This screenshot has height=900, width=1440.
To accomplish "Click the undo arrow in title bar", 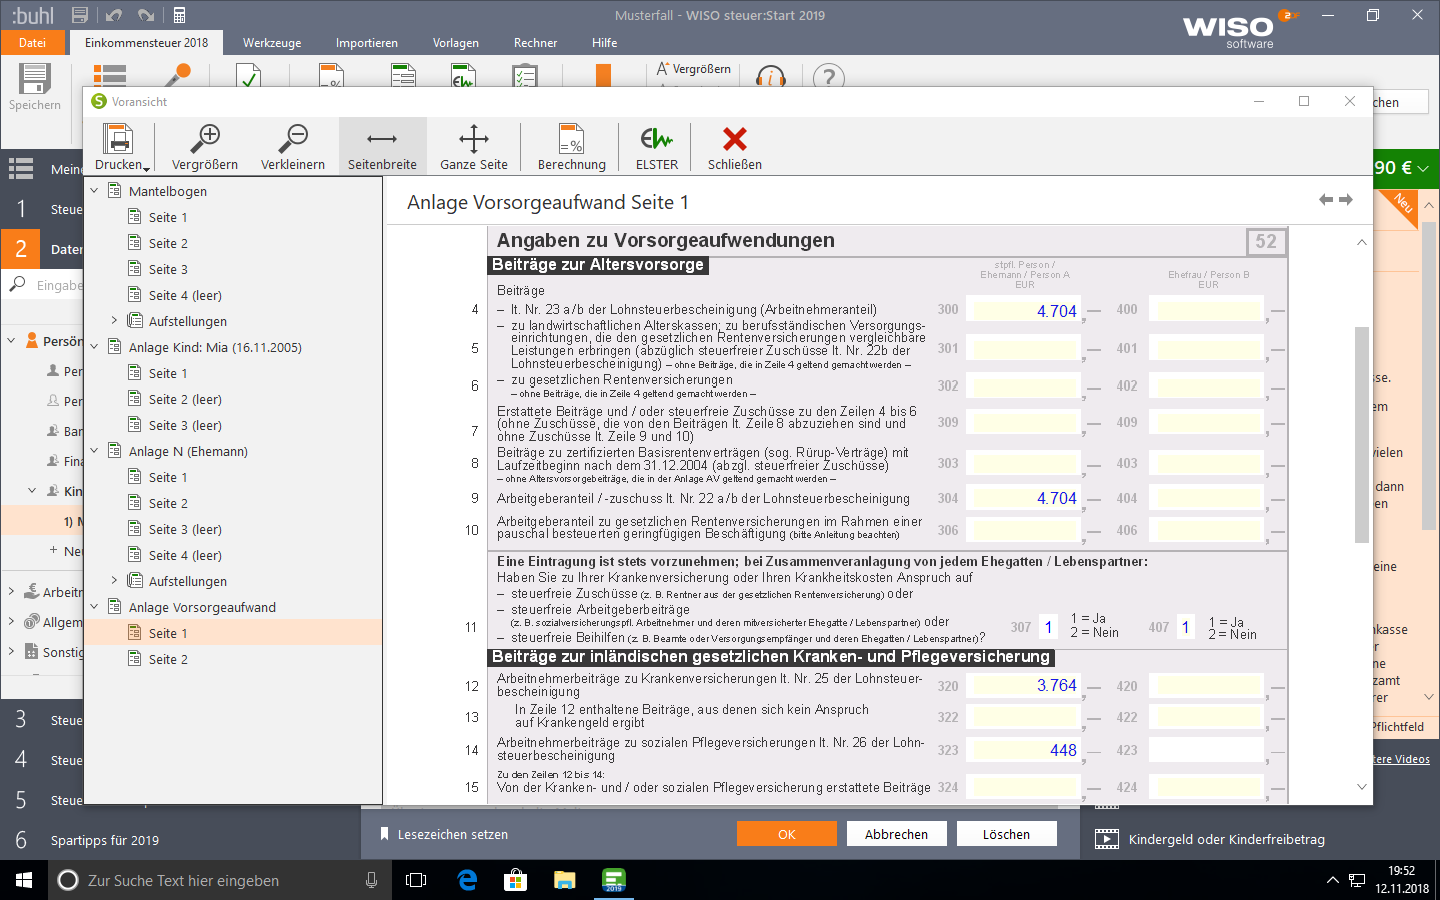I will coord(113,15).
